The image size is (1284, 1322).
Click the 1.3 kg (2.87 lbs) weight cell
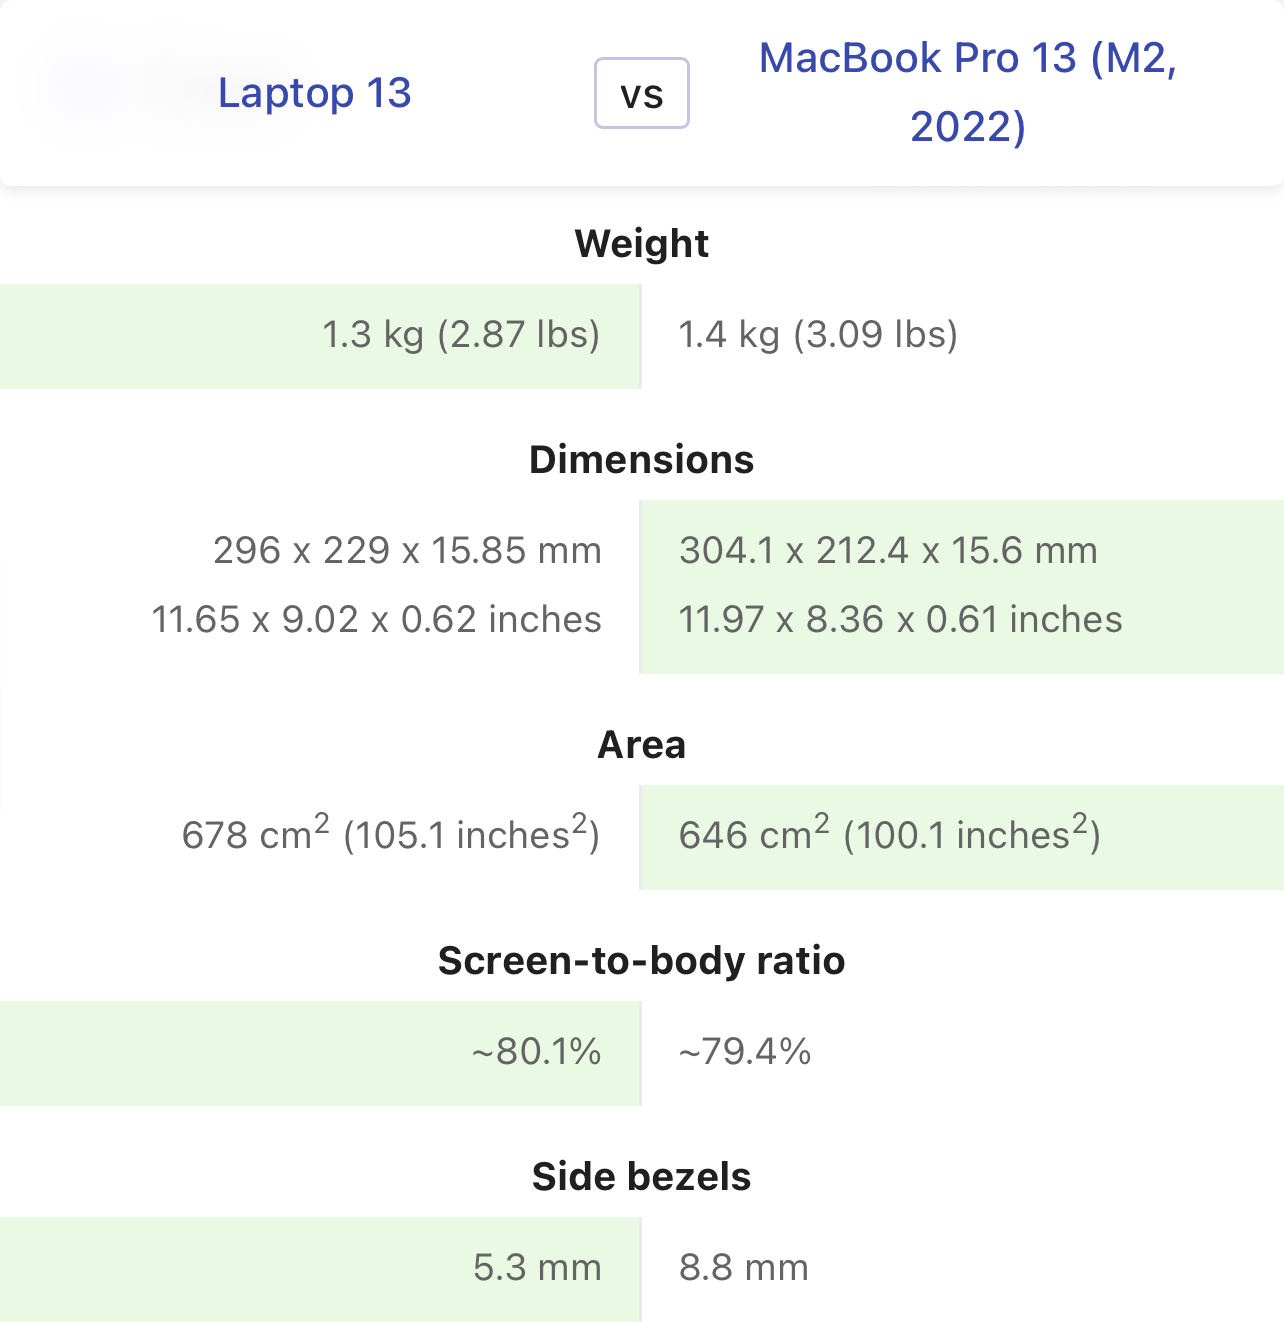pyautogui.click(x=320, y=336)
